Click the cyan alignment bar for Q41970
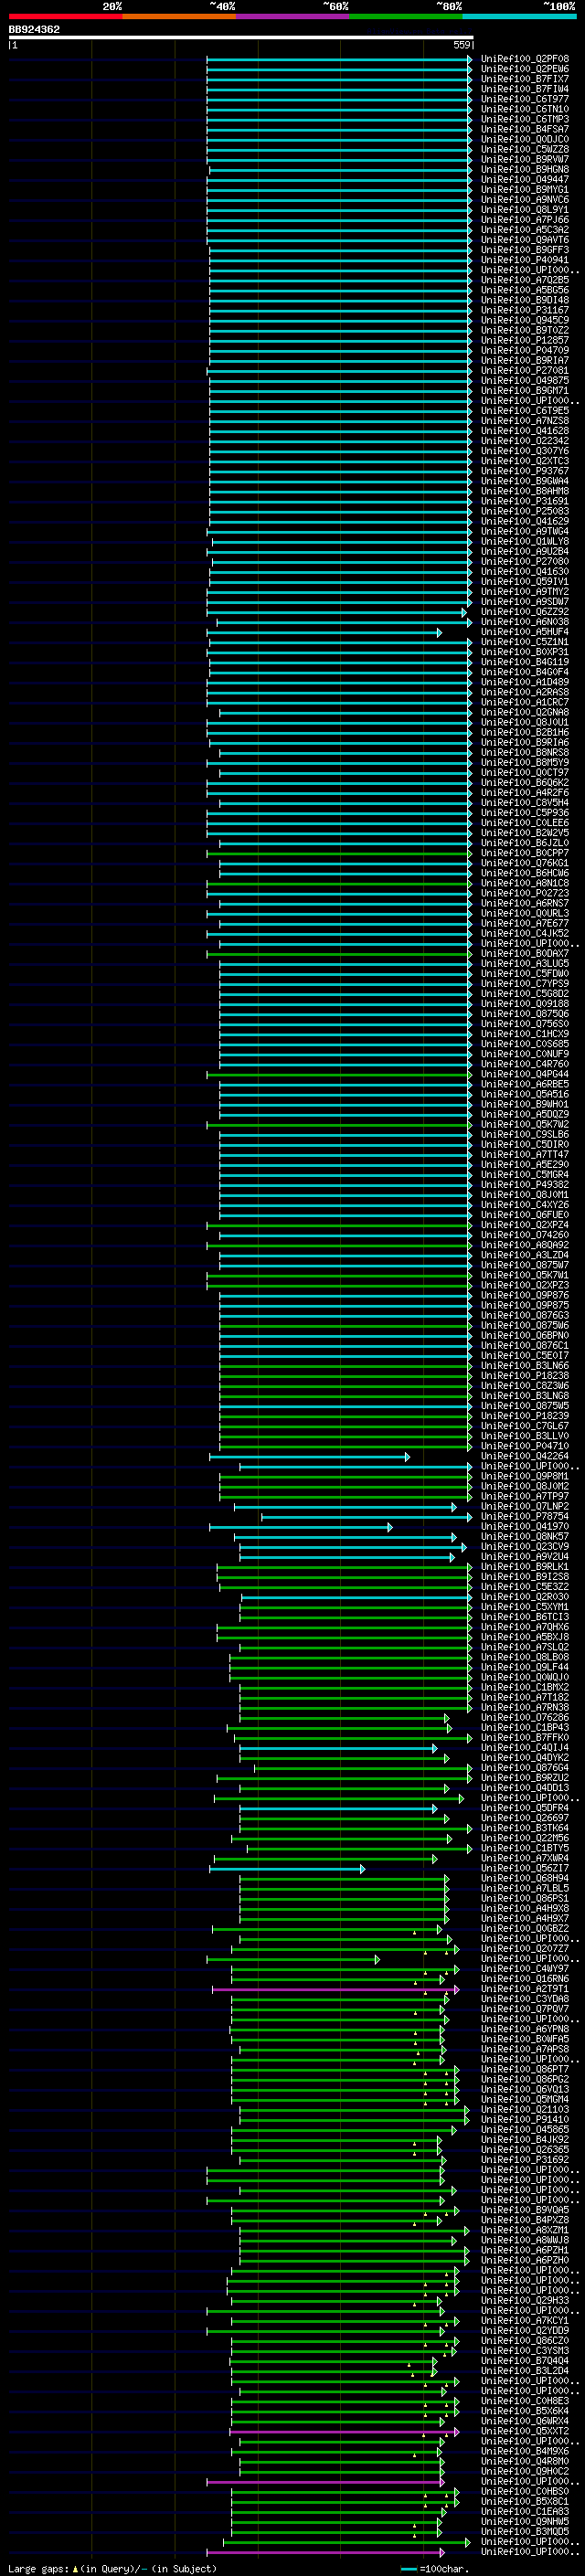This screenshot has width=585, height=2576. pos(301,1527)
